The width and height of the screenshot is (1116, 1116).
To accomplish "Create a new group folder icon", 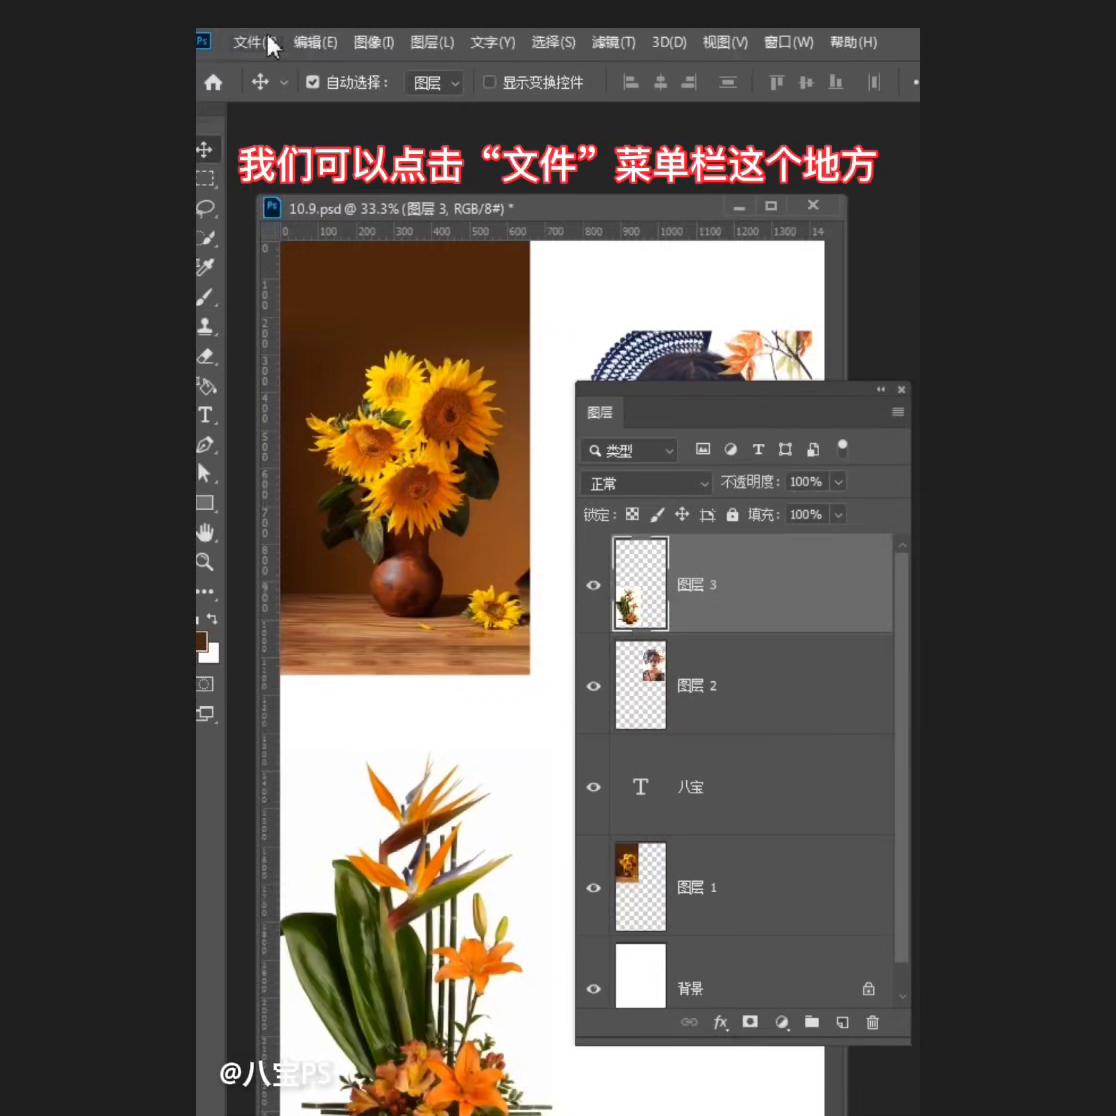I will tap(812, 1022).
